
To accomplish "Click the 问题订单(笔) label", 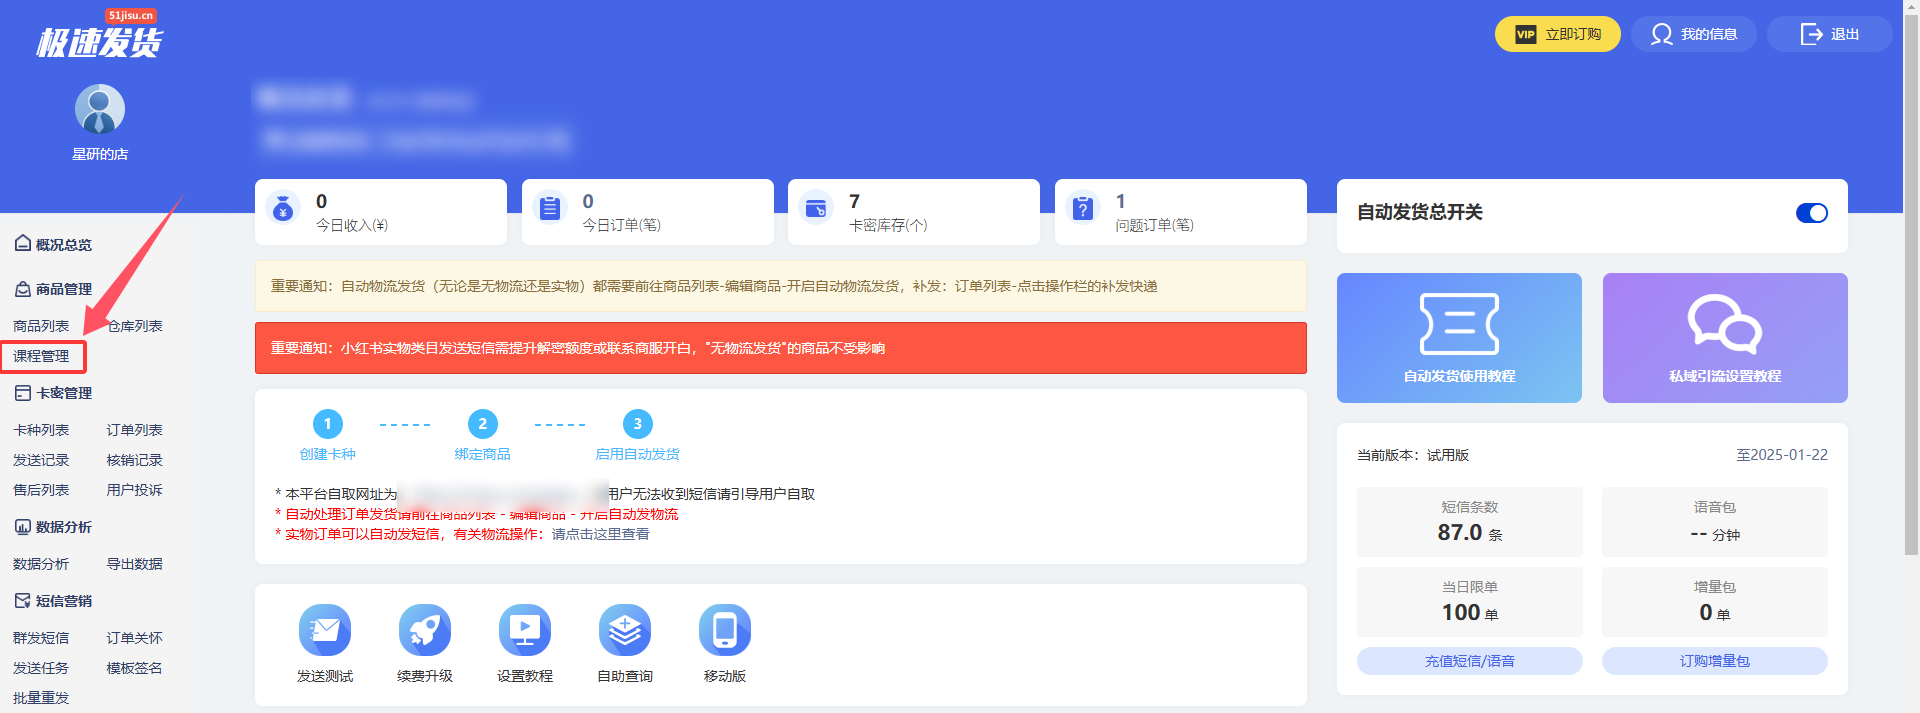I will [1154, 225].
